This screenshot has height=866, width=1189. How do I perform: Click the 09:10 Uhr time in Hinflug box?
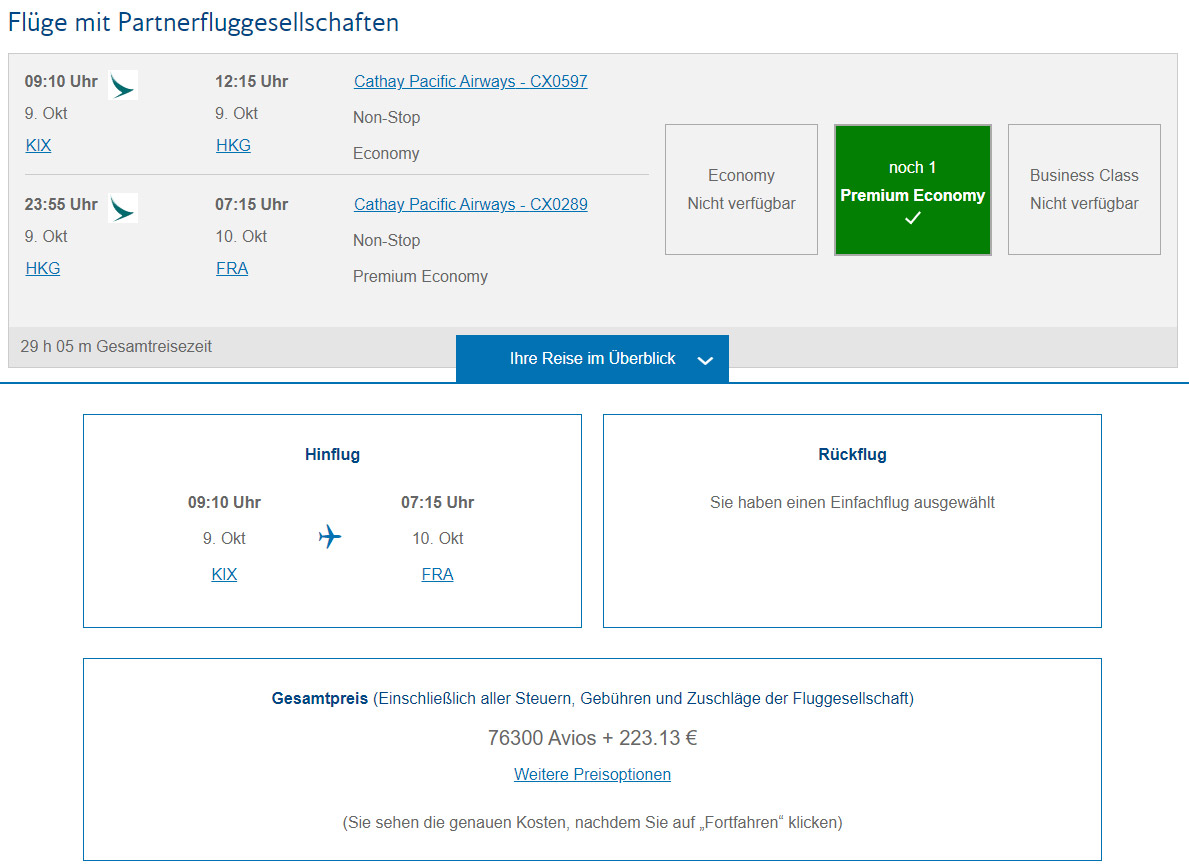point(224,502)
